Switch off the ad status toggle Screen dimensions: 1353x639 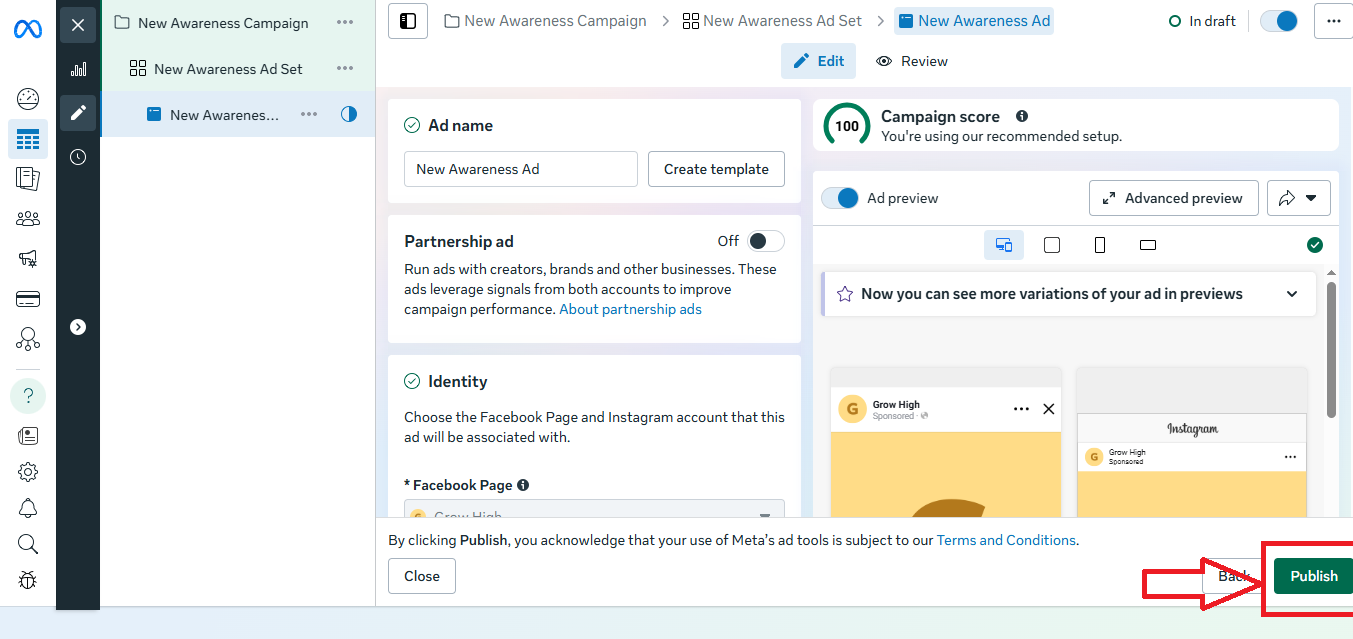tap(1278, 21)
